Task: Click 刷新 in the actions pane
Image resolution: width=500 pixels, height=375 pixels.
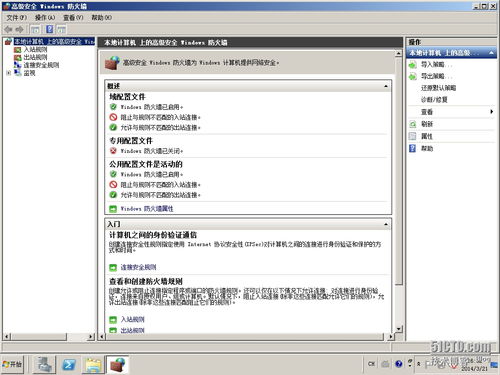Action: coord(427,124)
